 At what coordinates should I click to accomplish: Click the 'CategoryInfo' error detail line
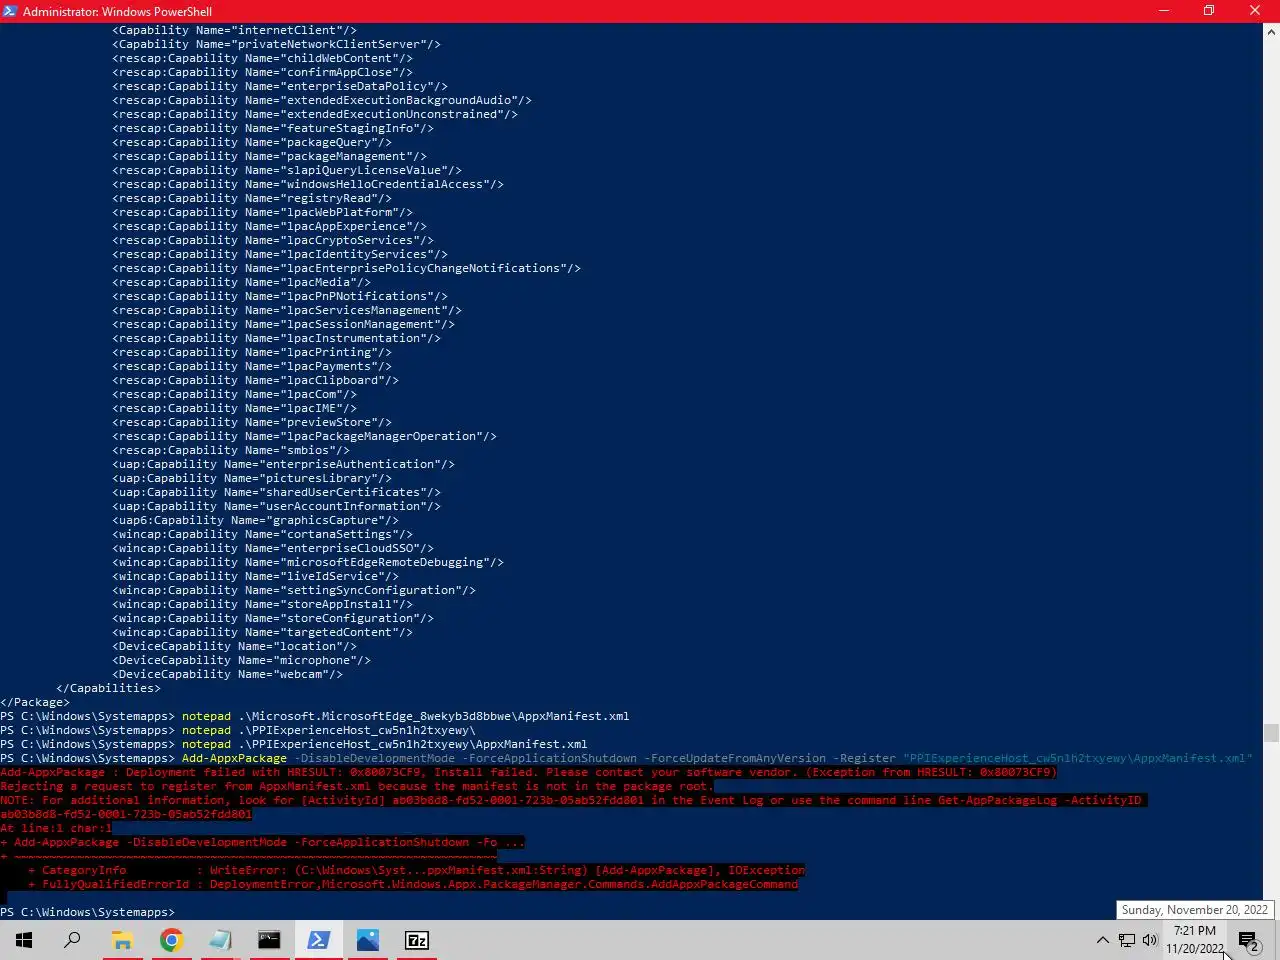[x=416, y=870]
